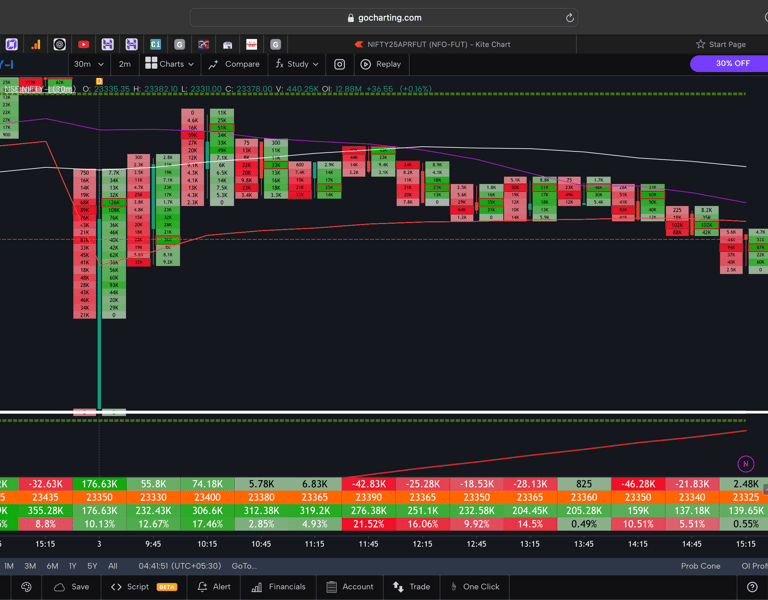Image resolution: width=768 pixels, height=600 pixels.
Task: Open the Financials panel
Action: (278, 587)
